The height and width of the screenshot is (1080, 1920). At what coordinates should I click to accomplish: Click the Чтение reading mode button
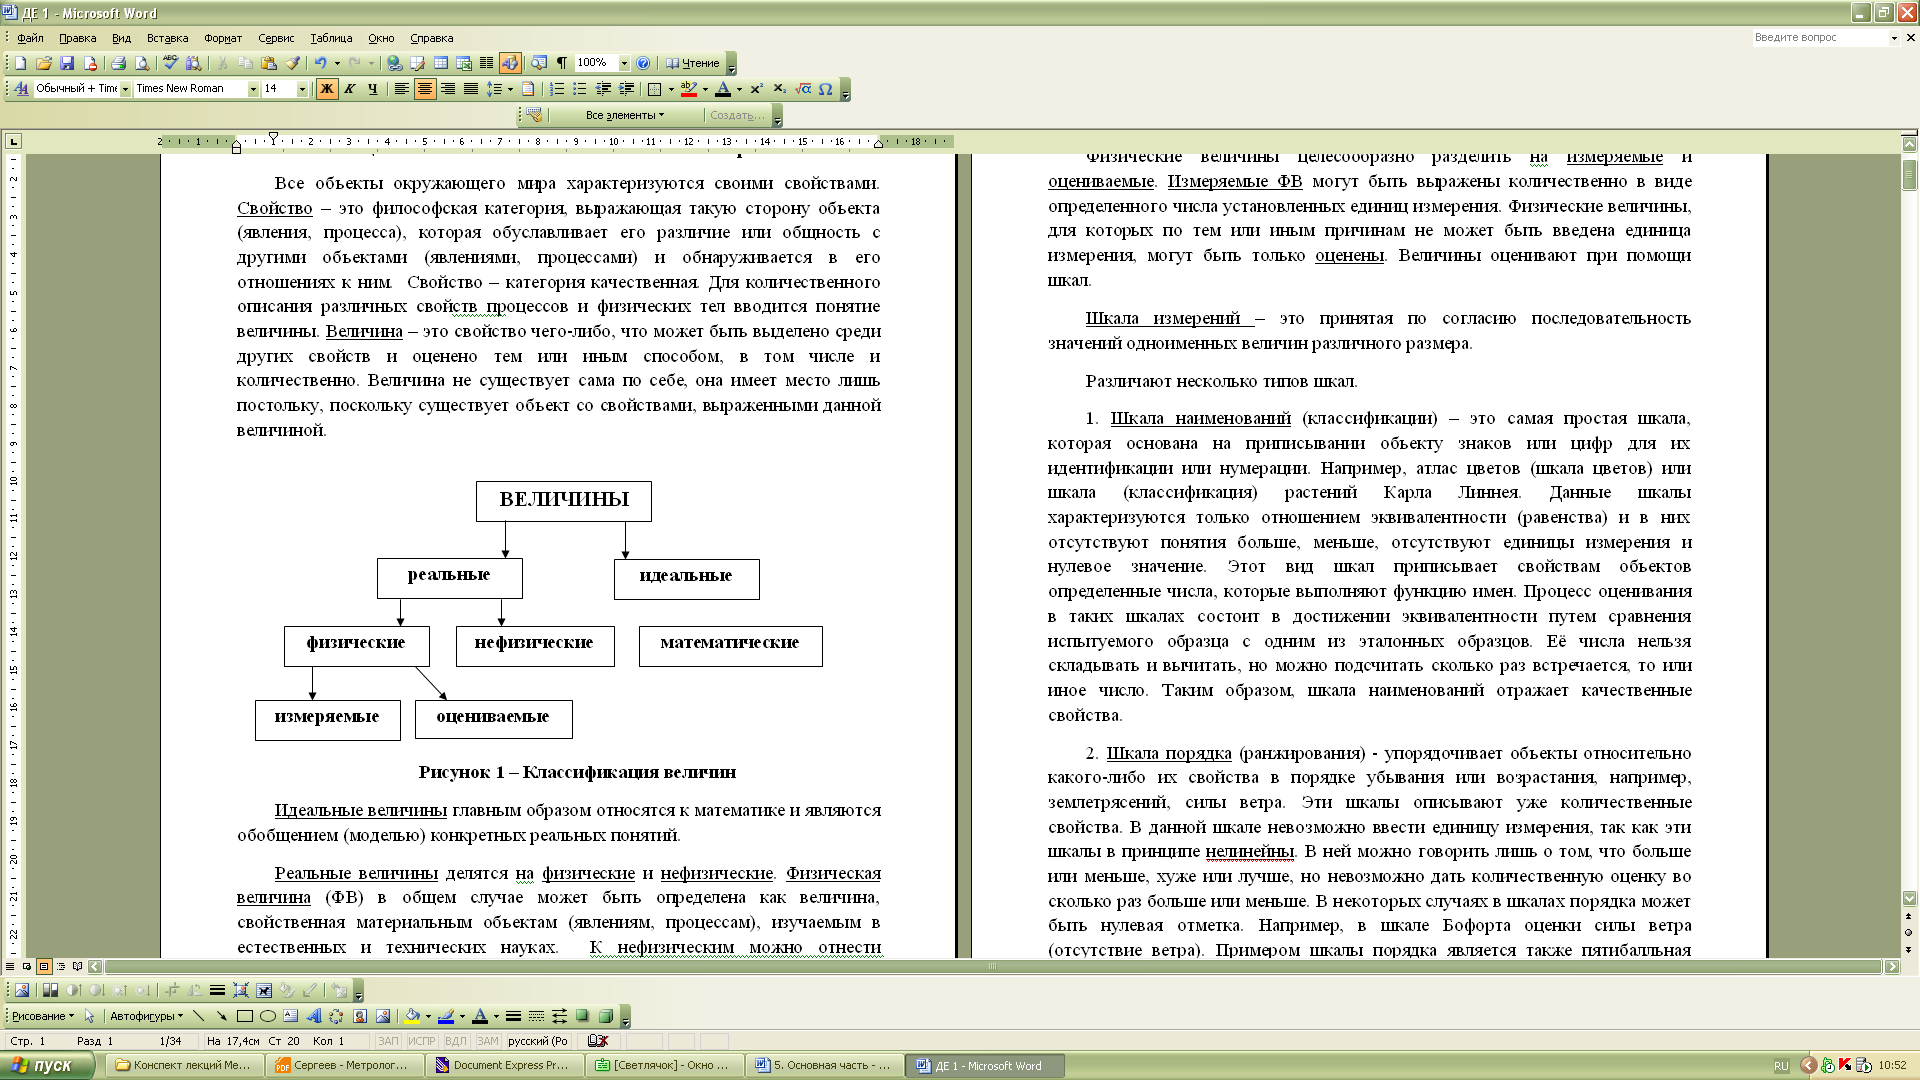pyautogui.click(x=693, y=63)
